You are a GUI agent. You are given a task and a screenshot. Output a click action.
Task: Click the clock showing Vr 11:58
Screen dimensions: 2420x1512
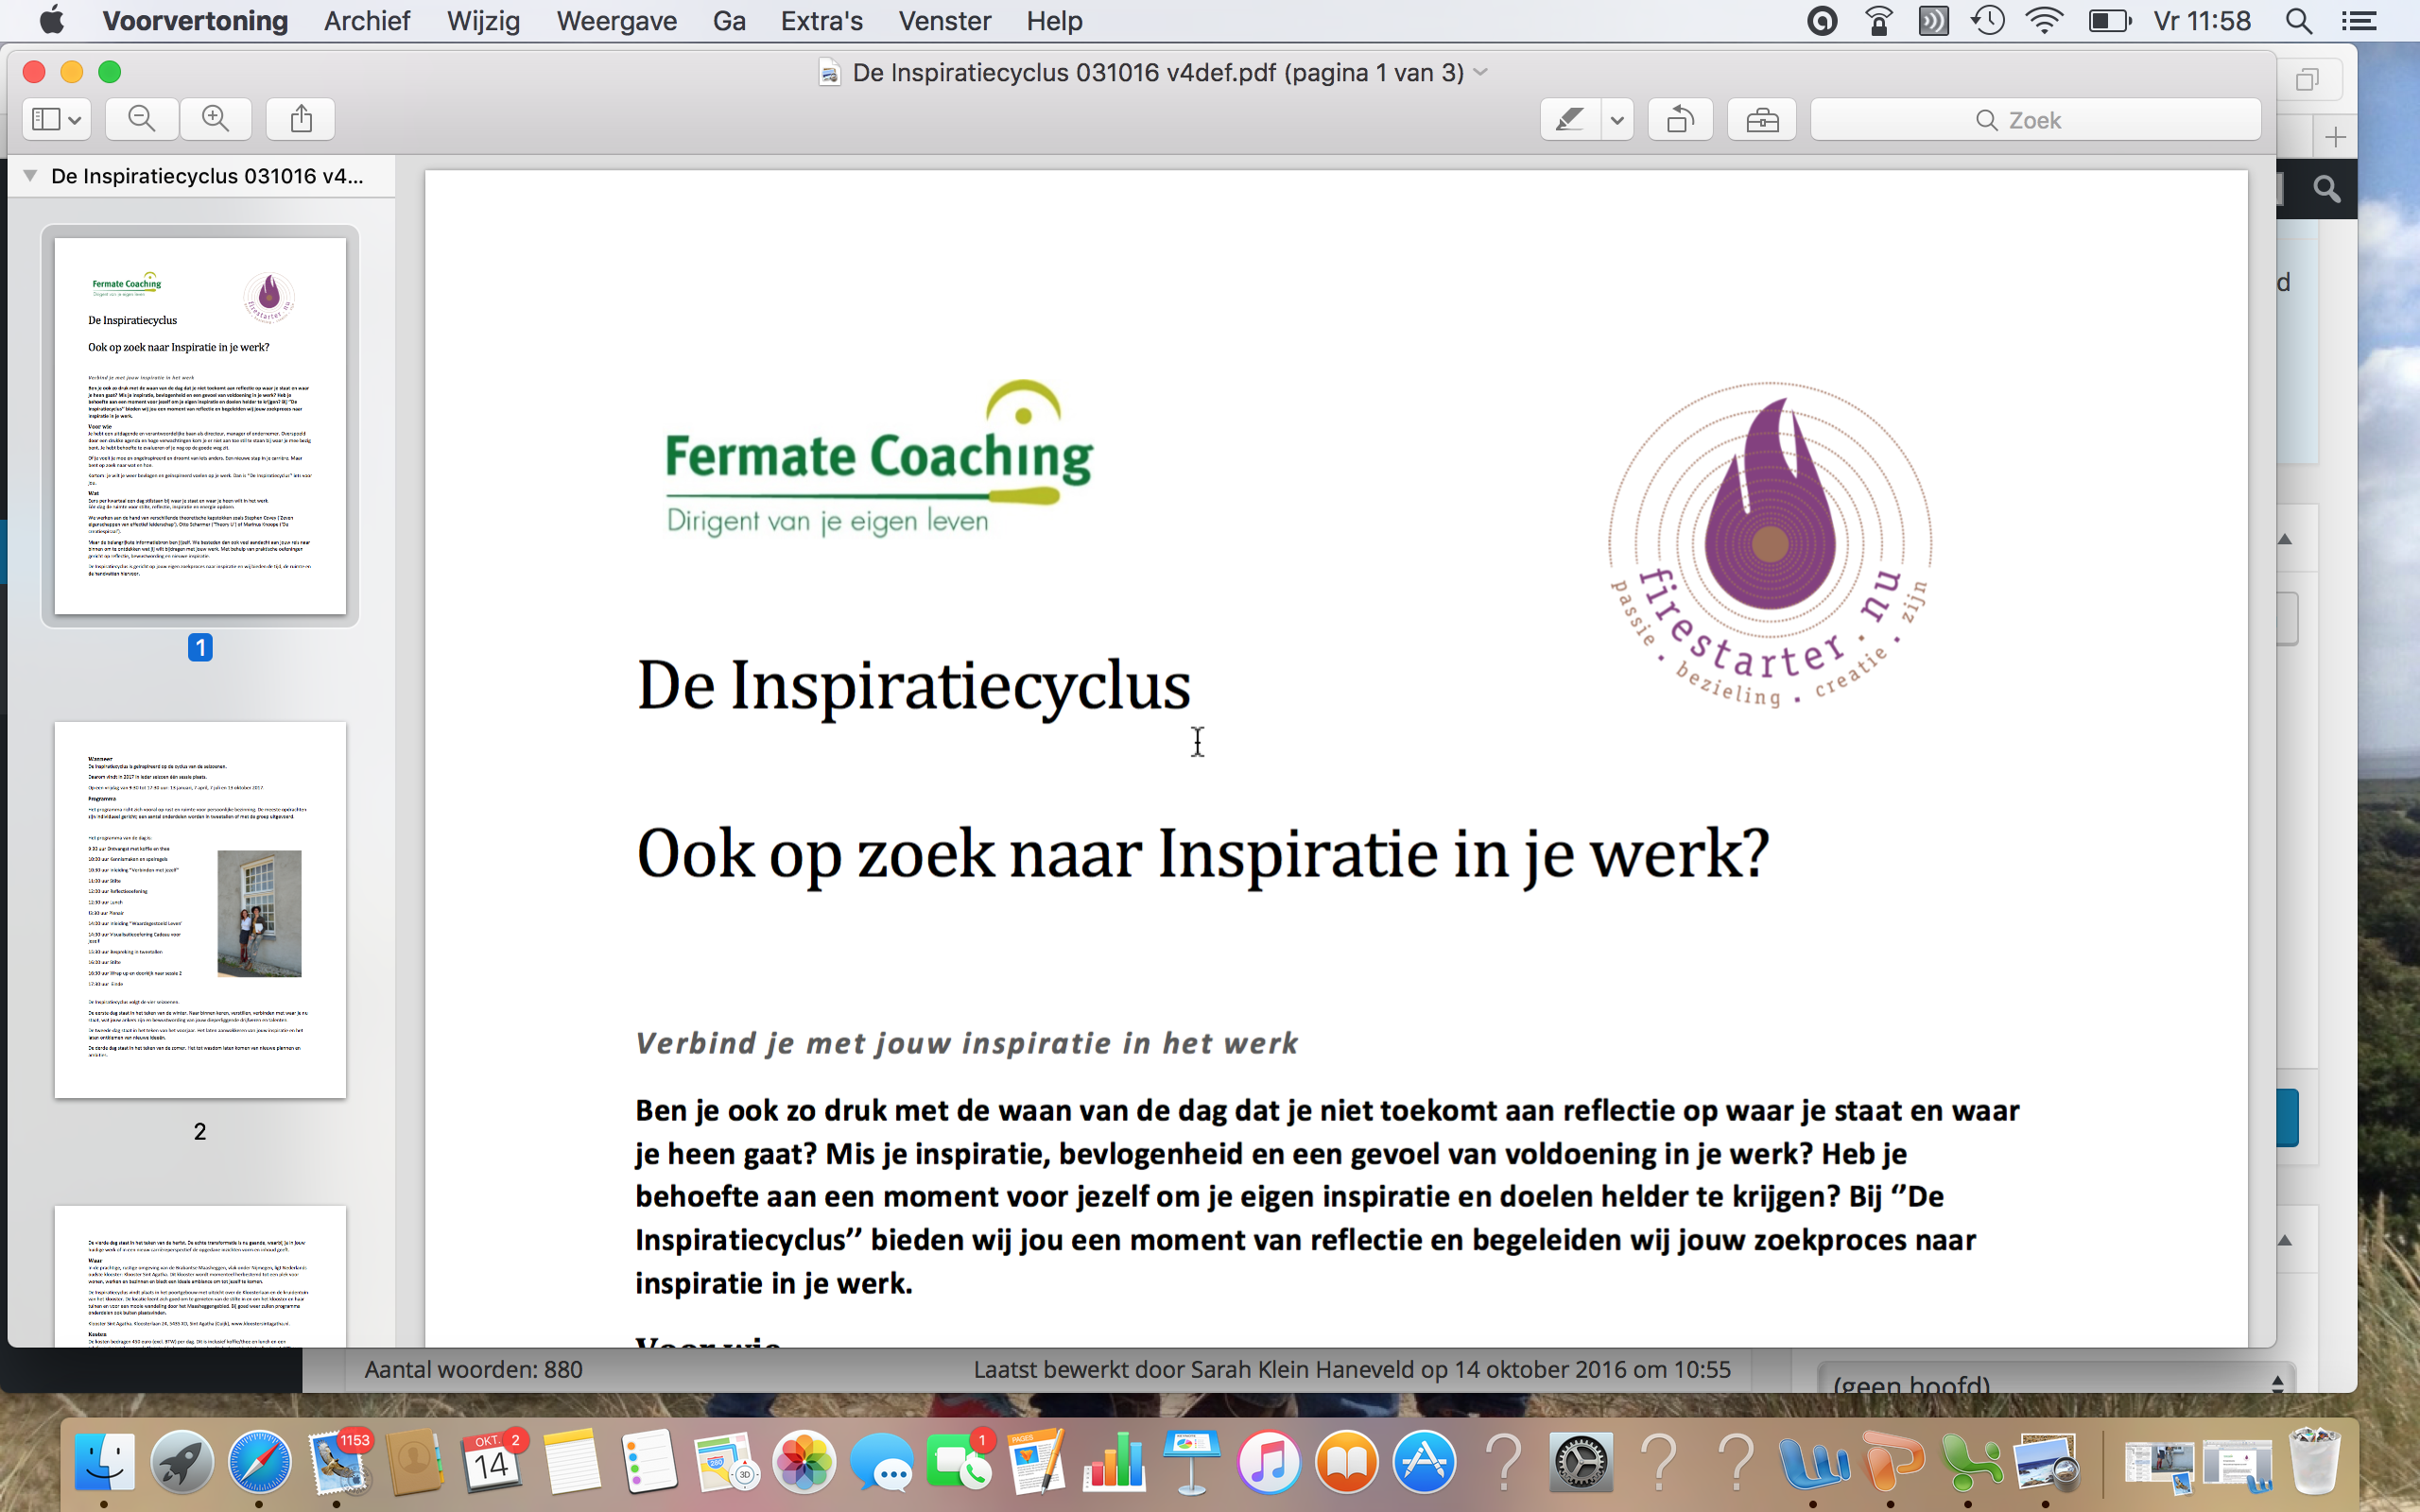pos(2202,21)
